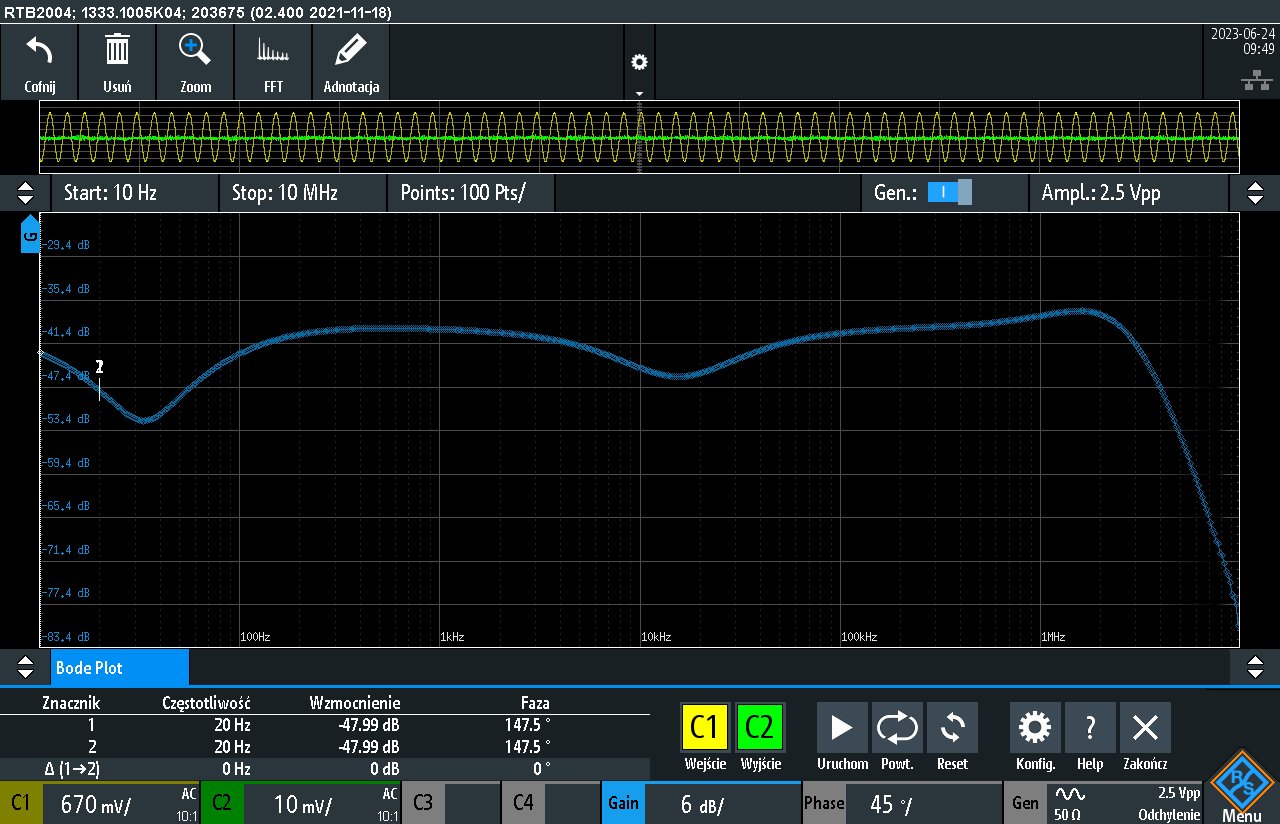Screen dimensions: 1280x824
Task: Toggle the Gen. generator switch
Action: point(949,192)
